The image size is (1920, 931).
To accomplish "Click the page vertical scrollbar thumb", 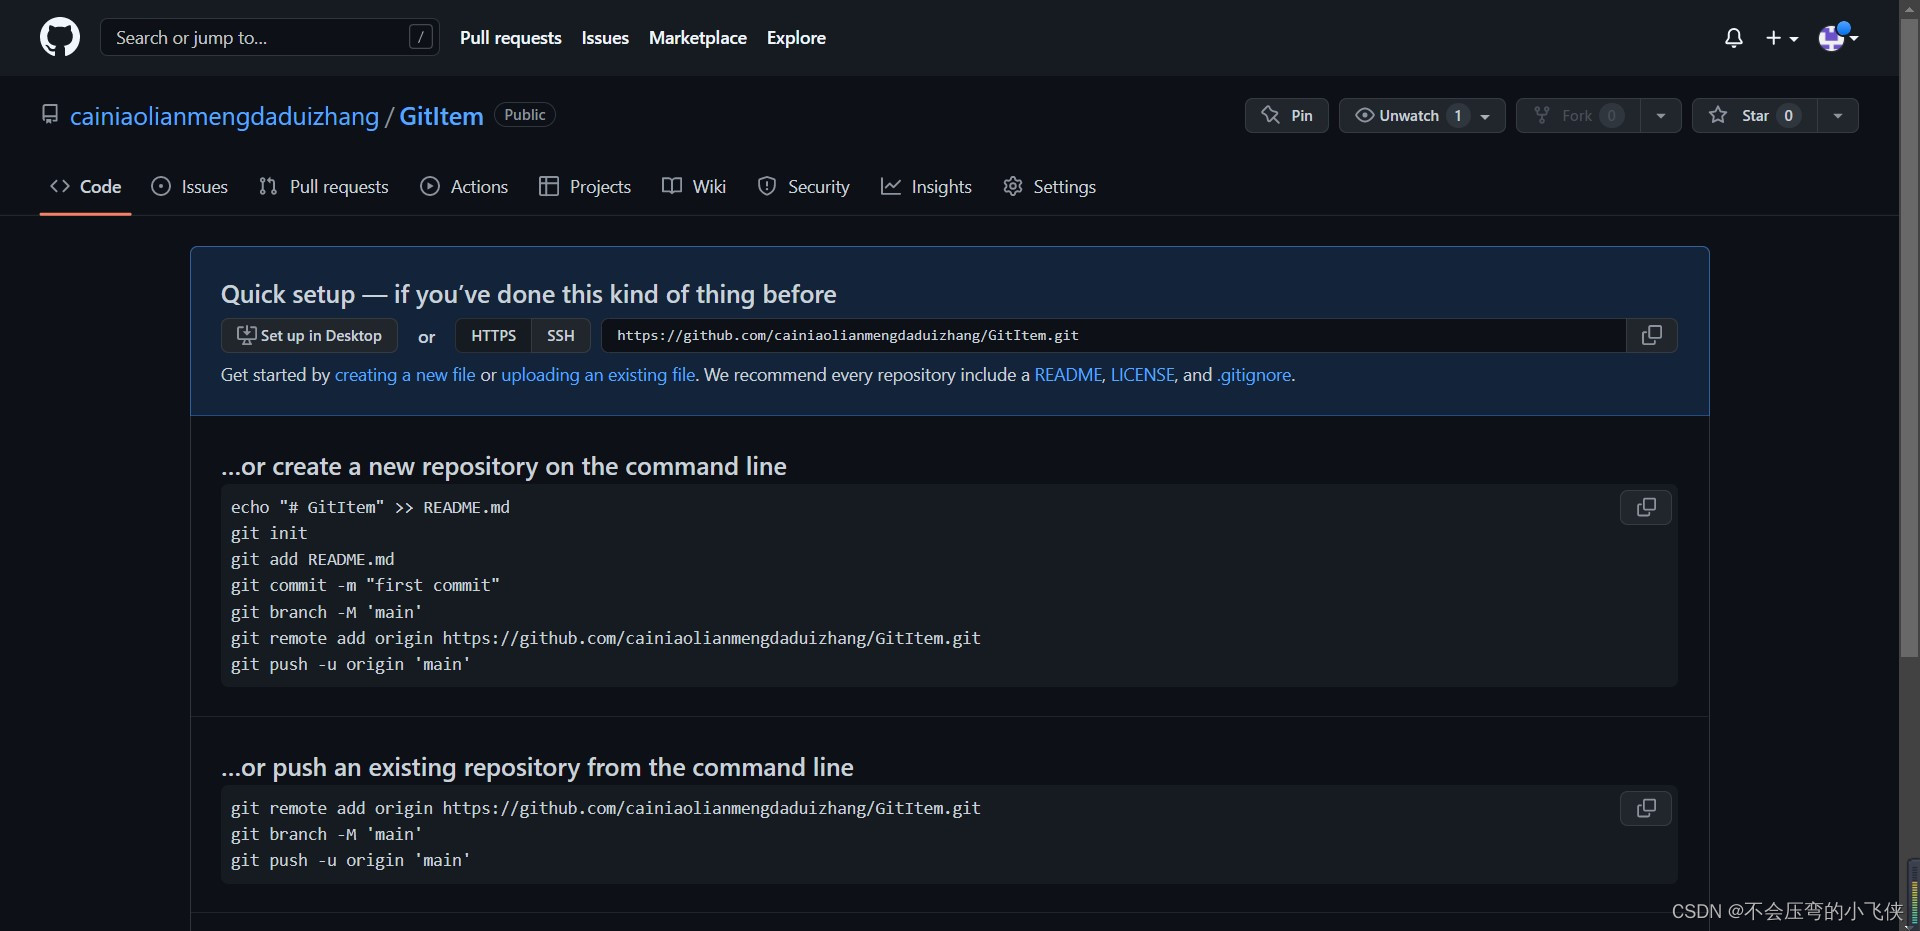I will point(1909,337).
